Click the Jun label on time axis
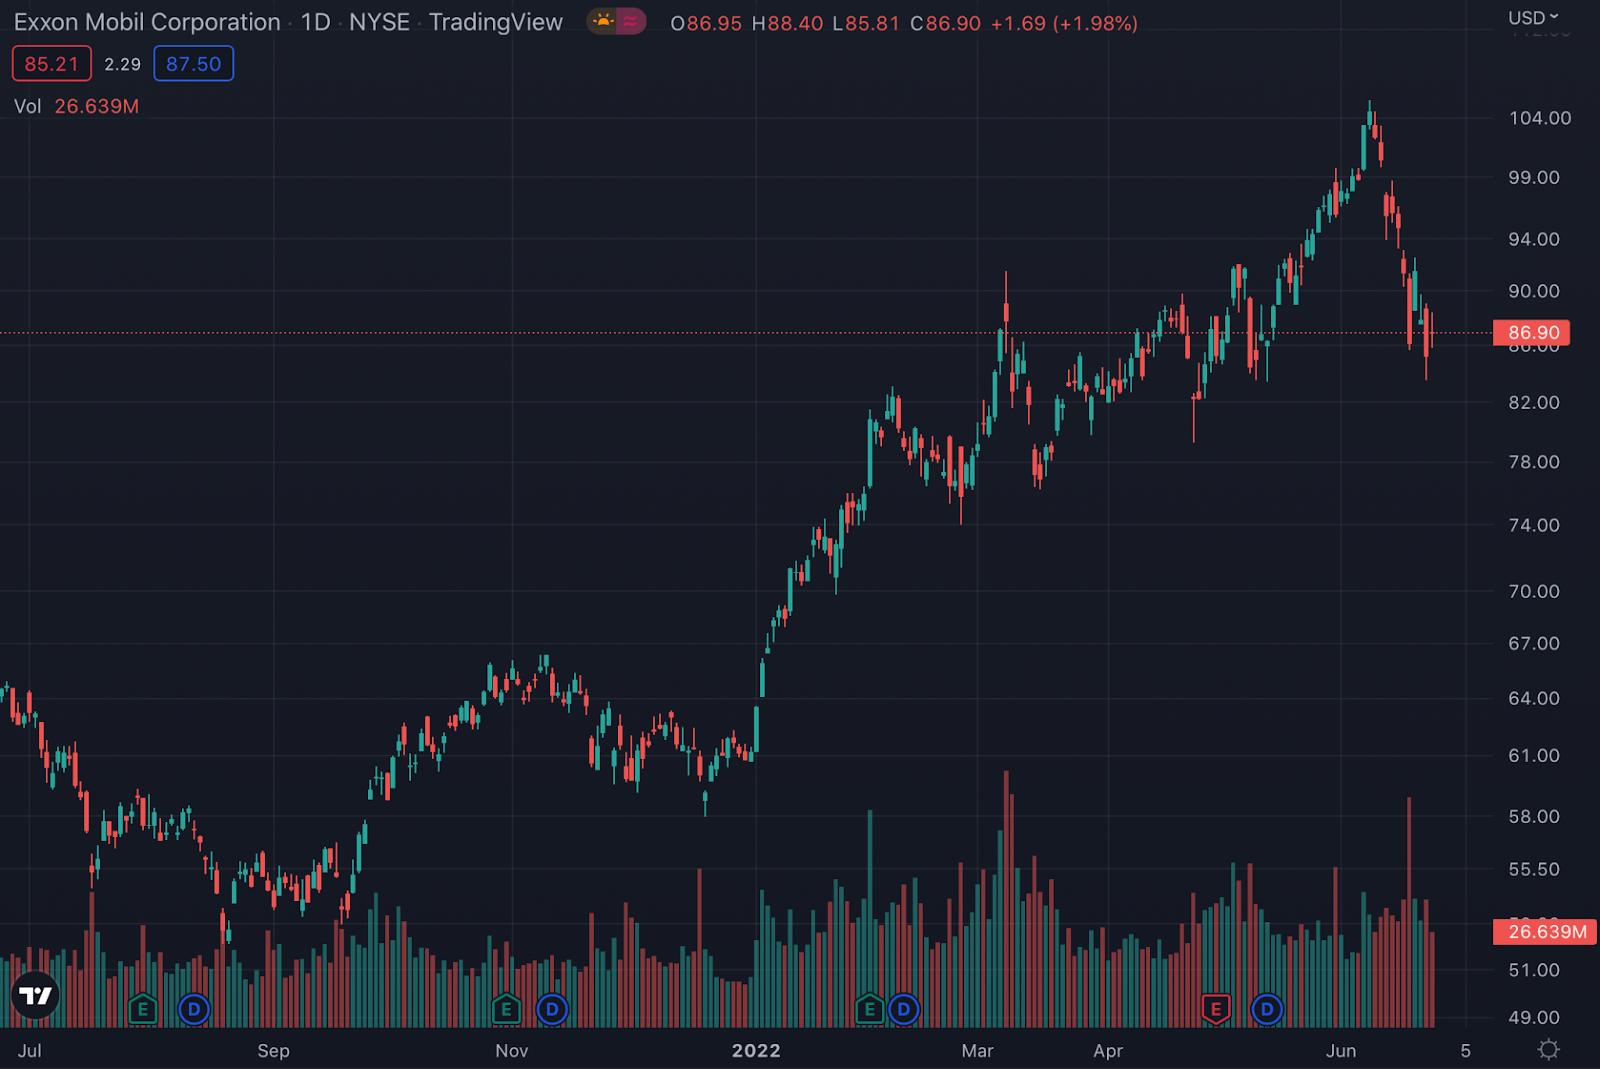 point(1341,1050)
